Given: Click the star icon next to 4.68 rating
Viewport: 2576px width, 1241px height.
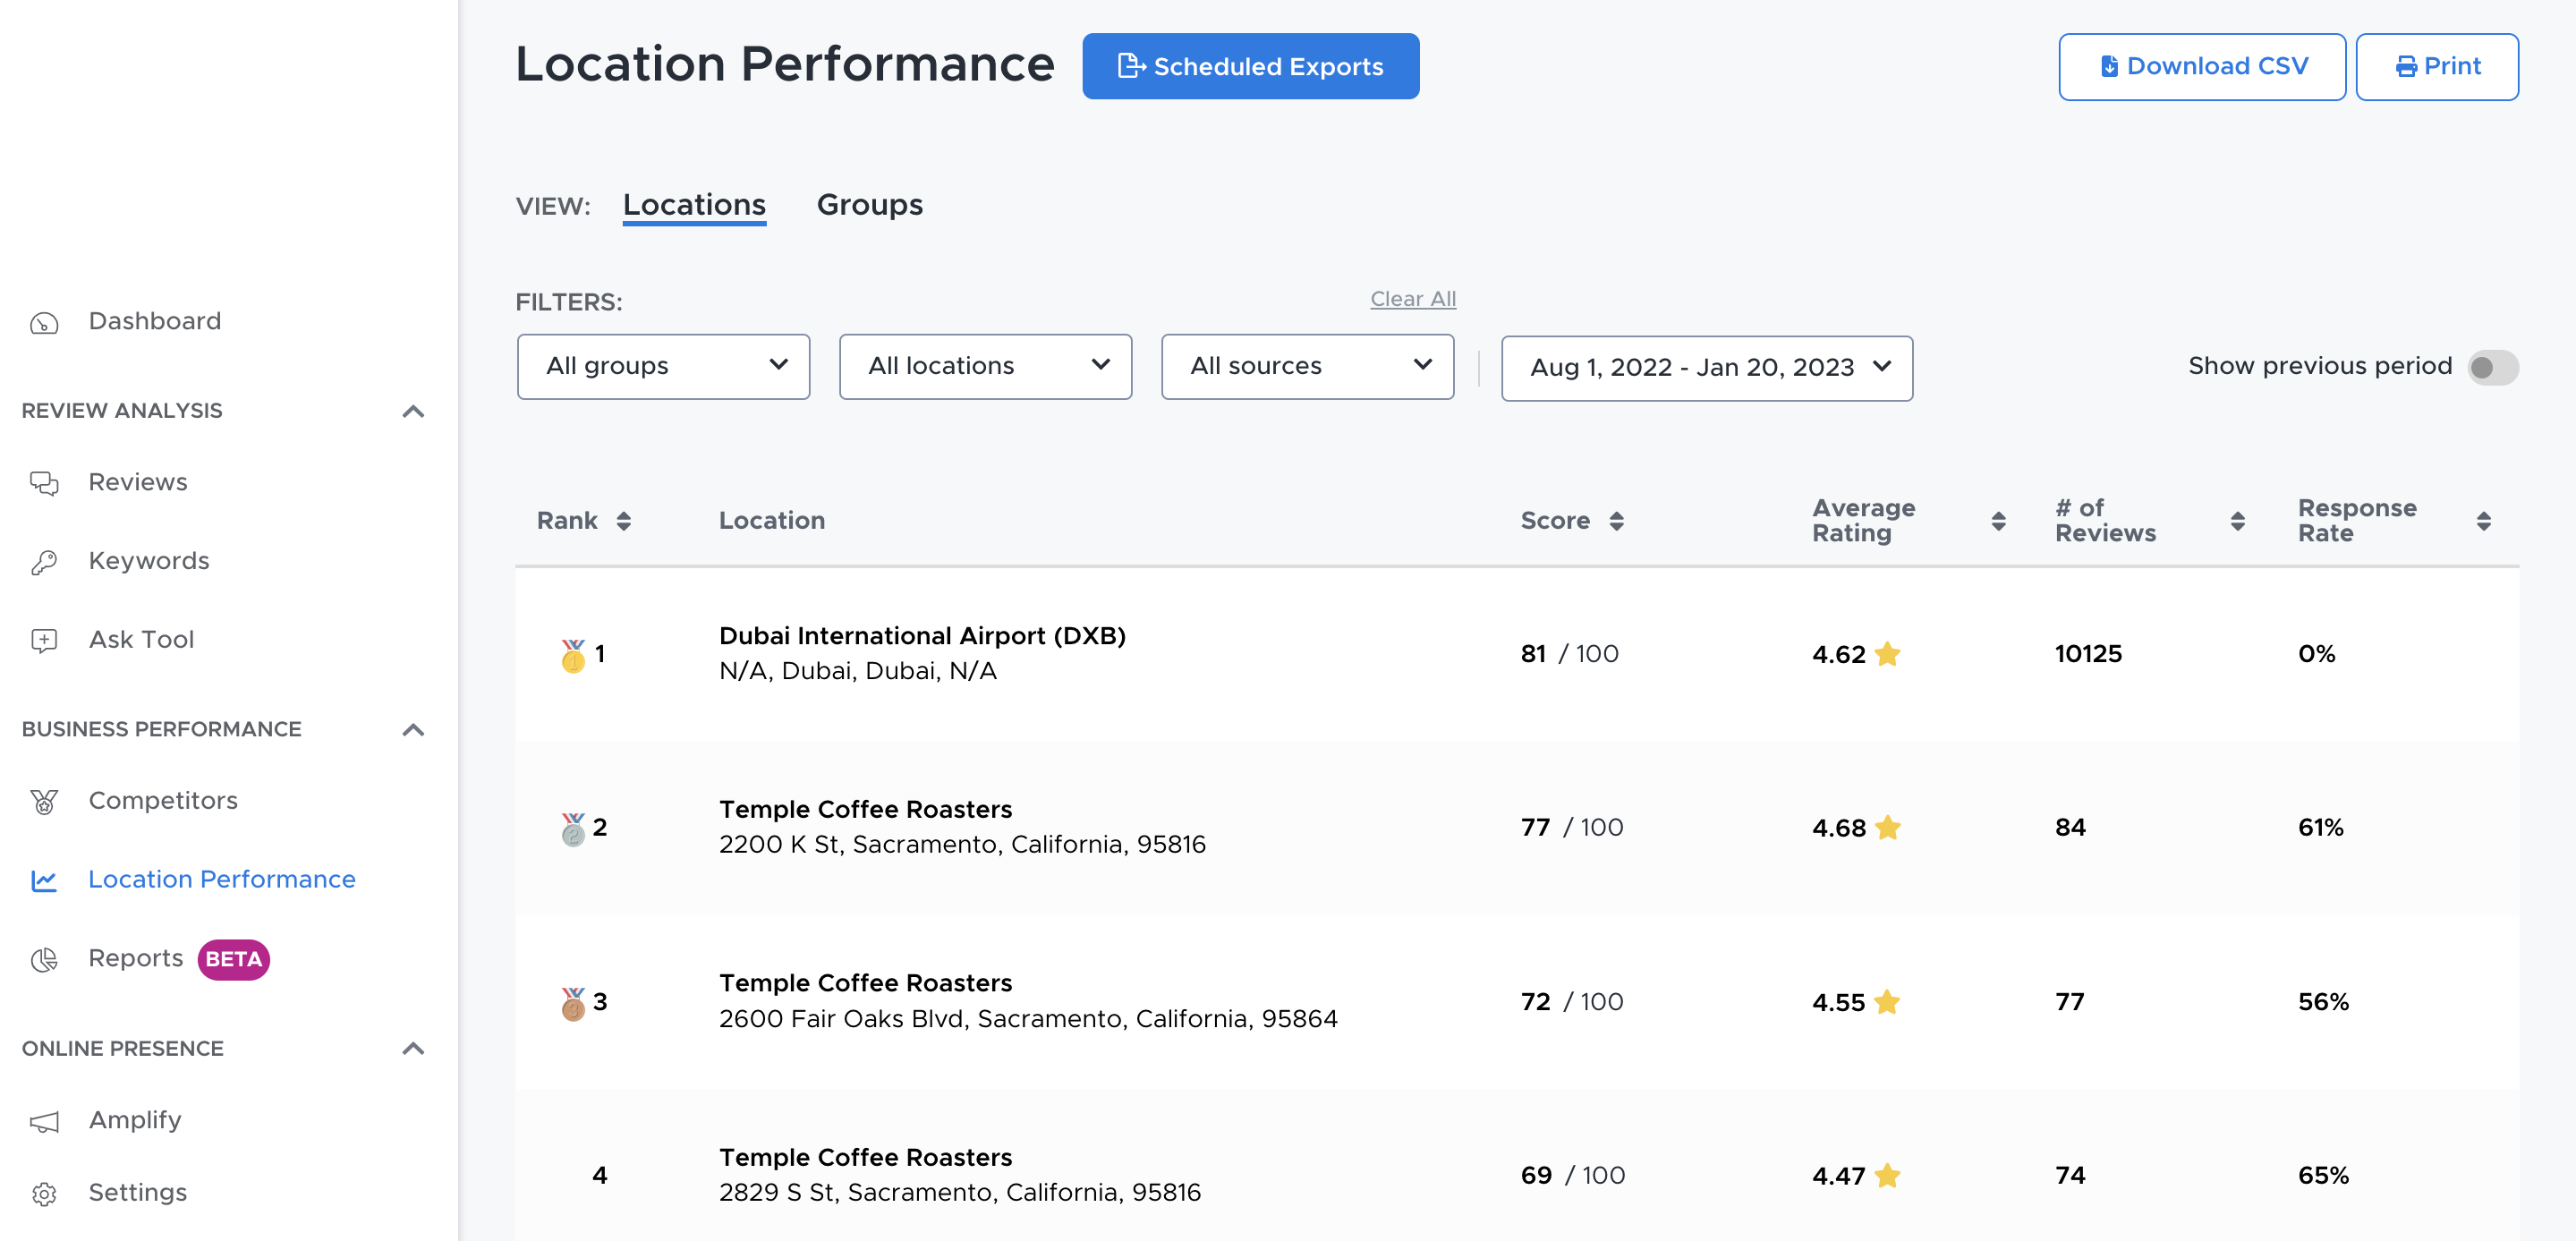Looking at the screenshot, I should pos(1887,827).
